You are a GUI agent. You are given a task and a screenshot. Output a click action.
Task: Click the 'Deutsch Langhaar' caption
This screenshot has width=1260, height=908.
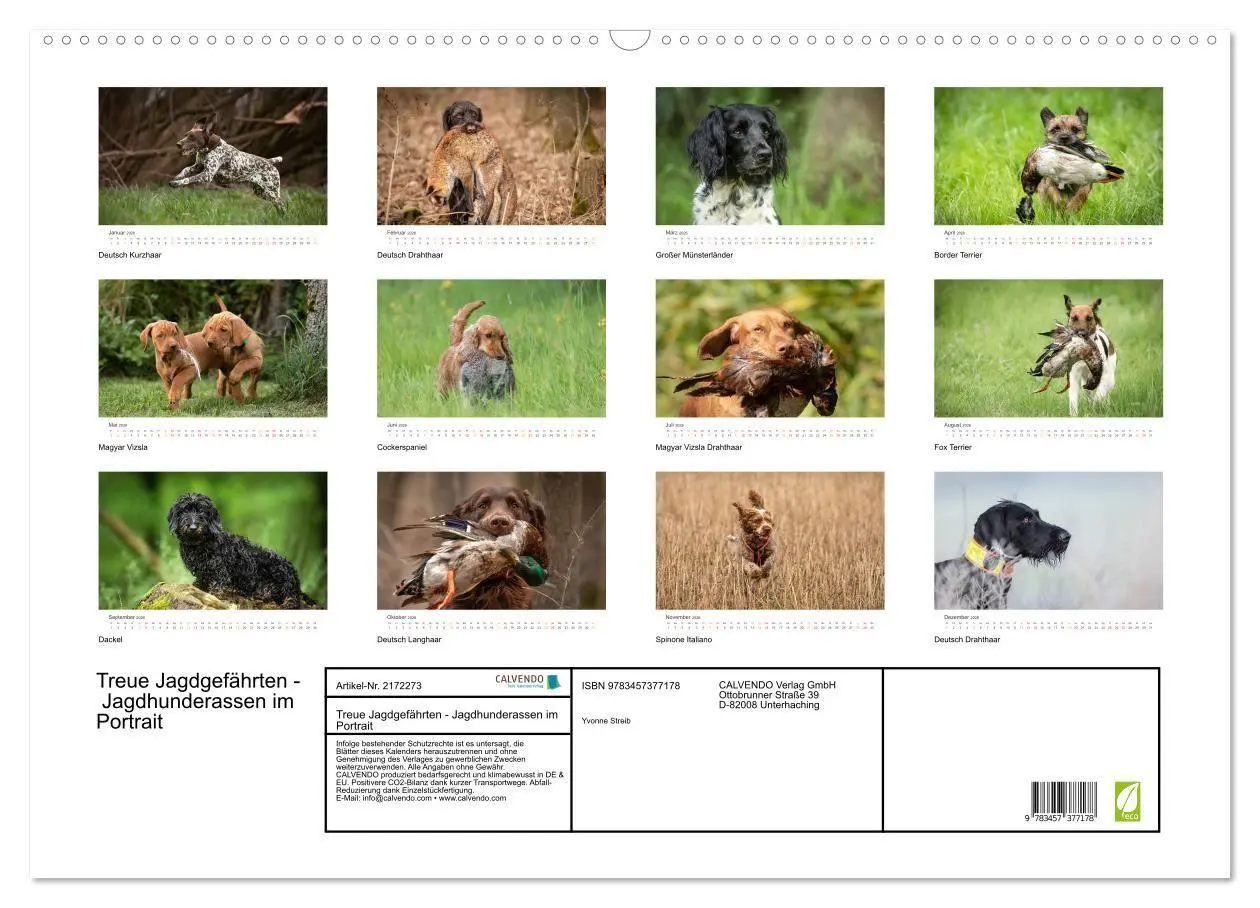pyautogui.click(x=409, y=639)
